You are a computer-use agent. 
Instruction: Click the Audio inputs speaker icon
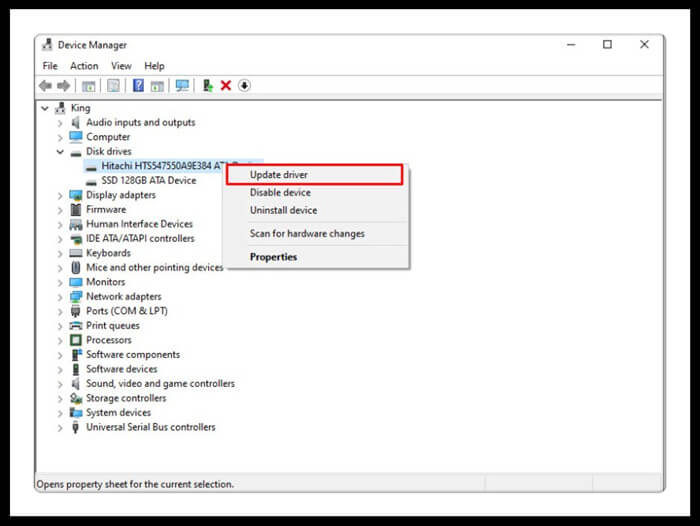coord(76,122)
